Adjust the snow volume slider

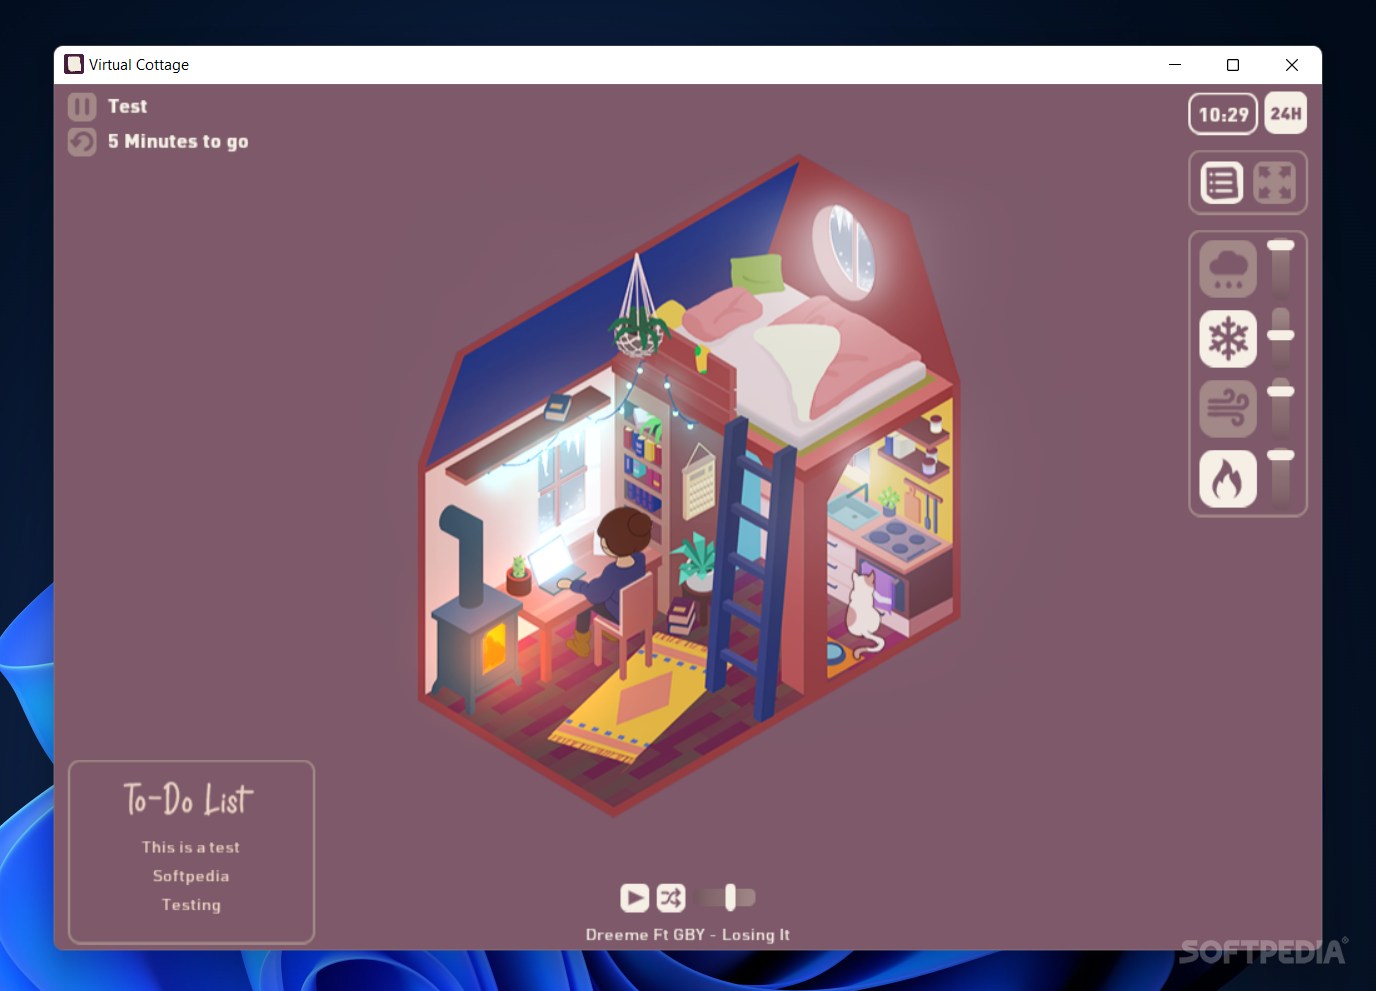click(1281, 338)
